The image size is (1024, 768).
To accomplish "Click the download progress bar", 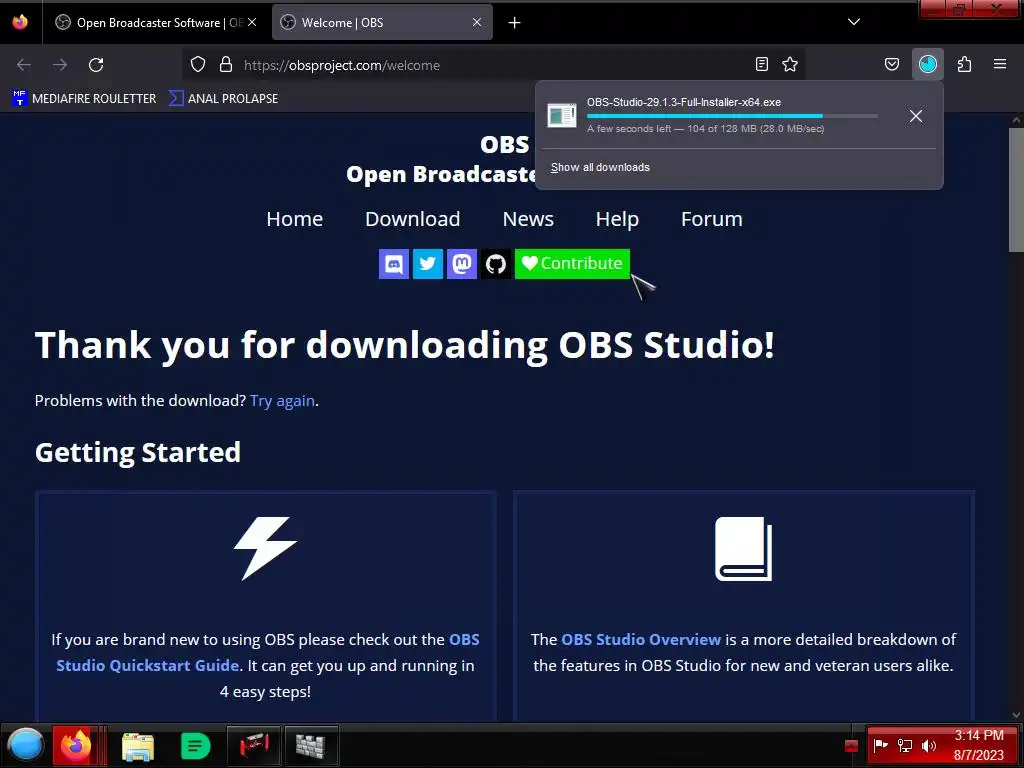I will (732, 116).
